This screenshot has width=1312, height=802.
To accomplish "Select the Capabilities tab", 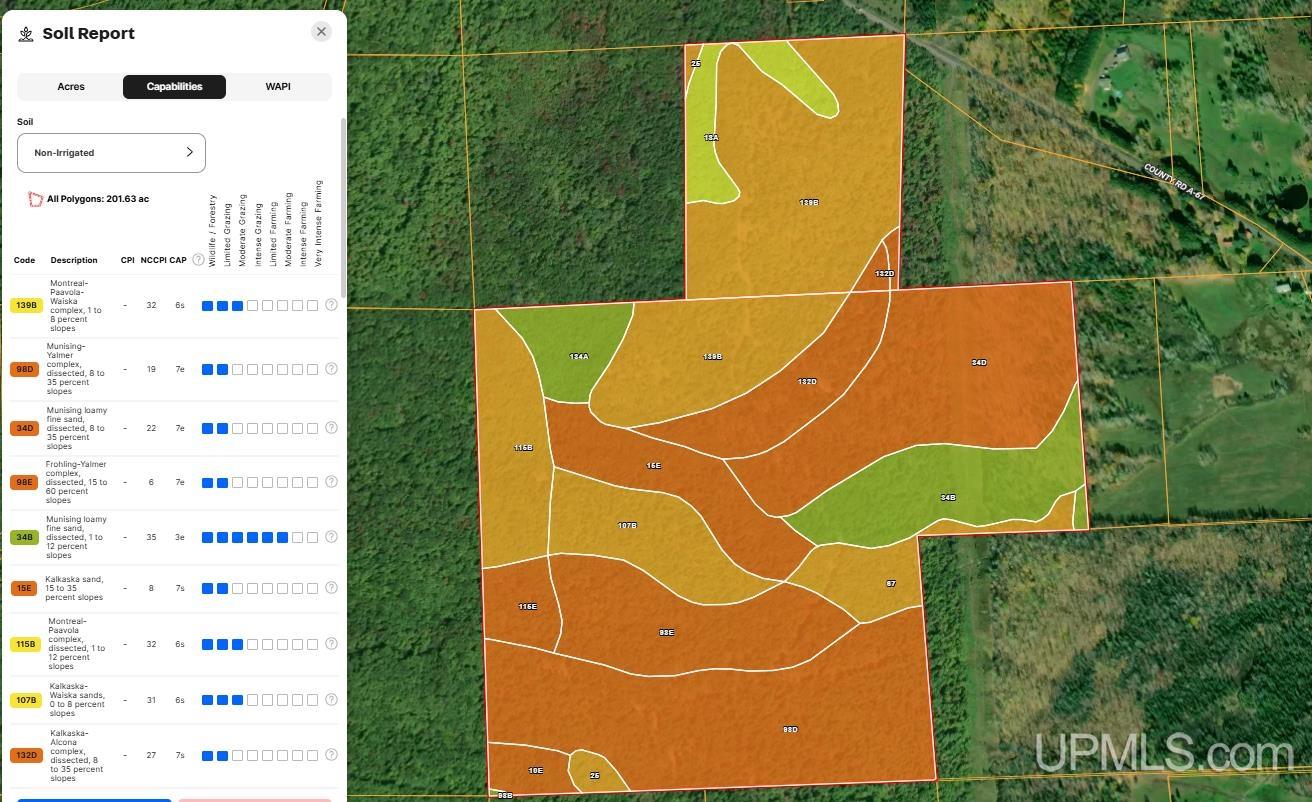I will [x=174, y=87].
